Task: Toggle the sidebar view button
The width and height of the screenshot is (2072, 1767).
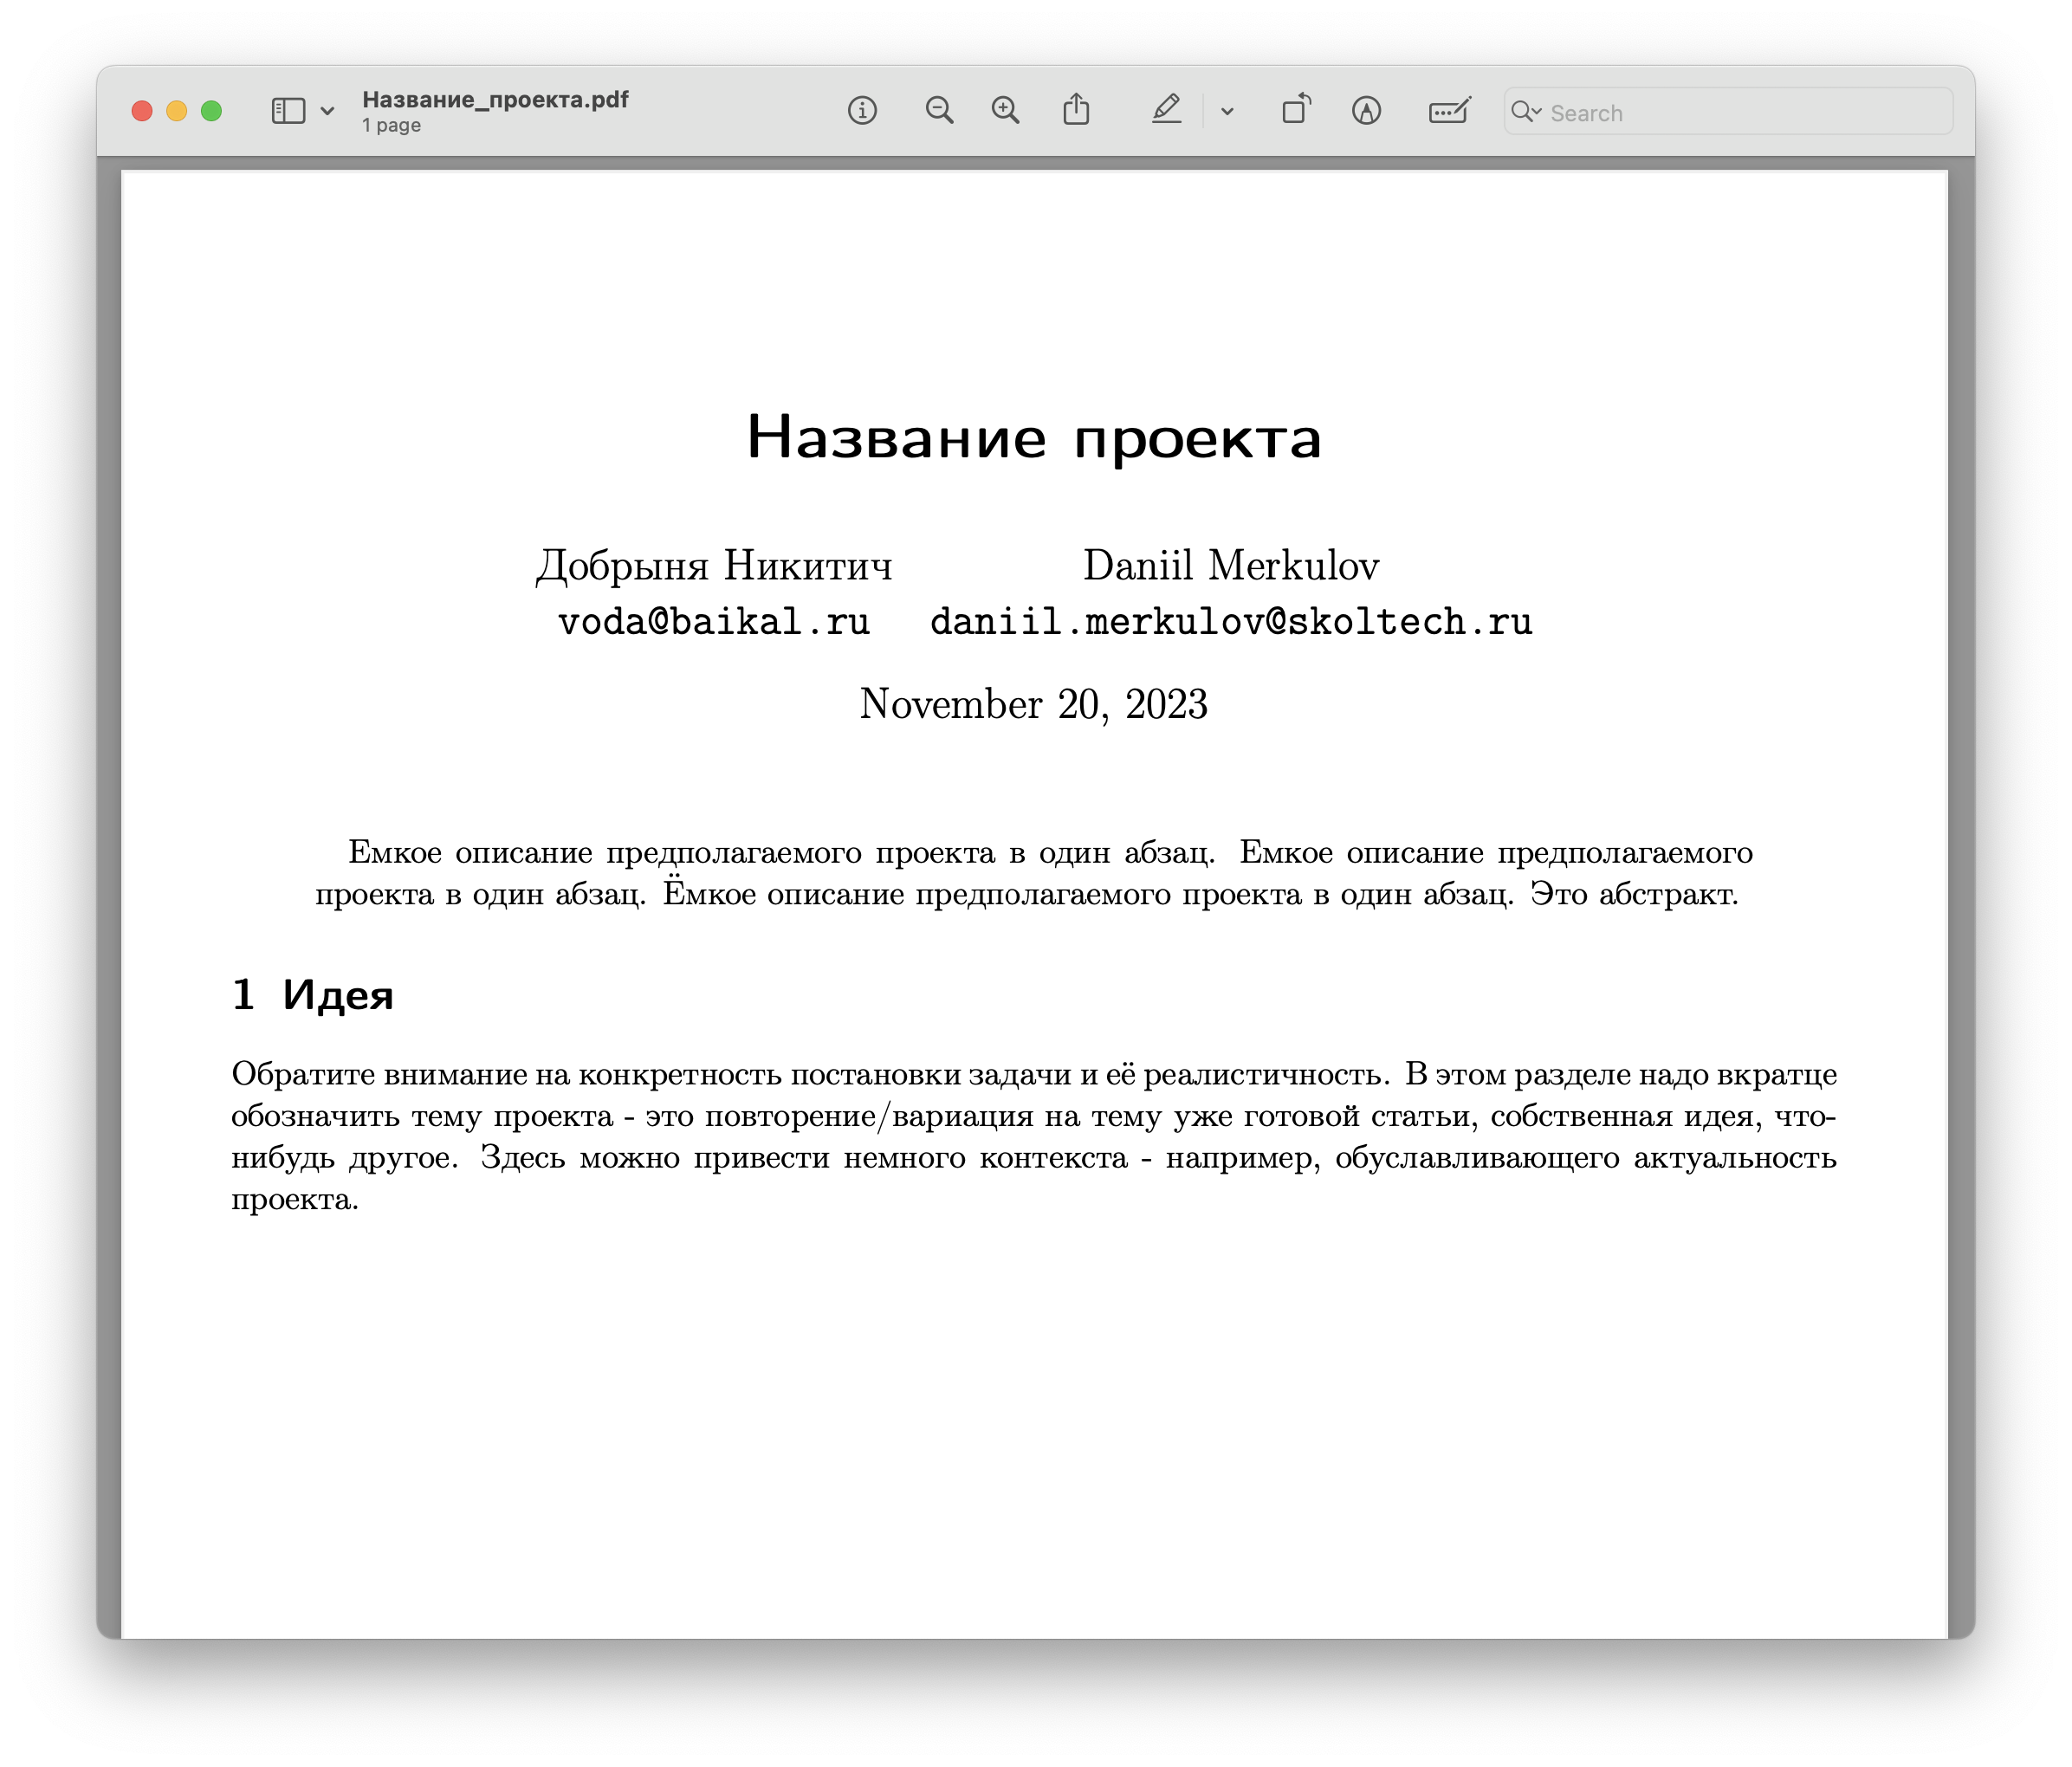Action: [288, 110]
